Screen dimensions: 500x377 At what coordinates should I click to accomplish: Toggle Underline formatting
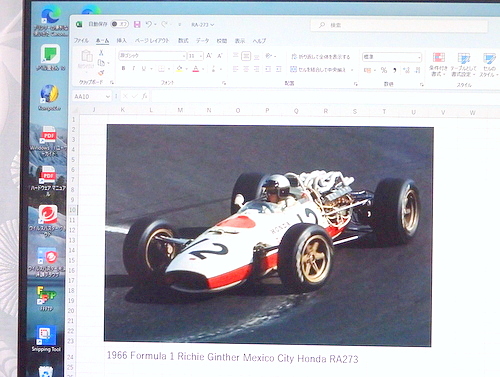pyautogui.click(x=144, y=69)
